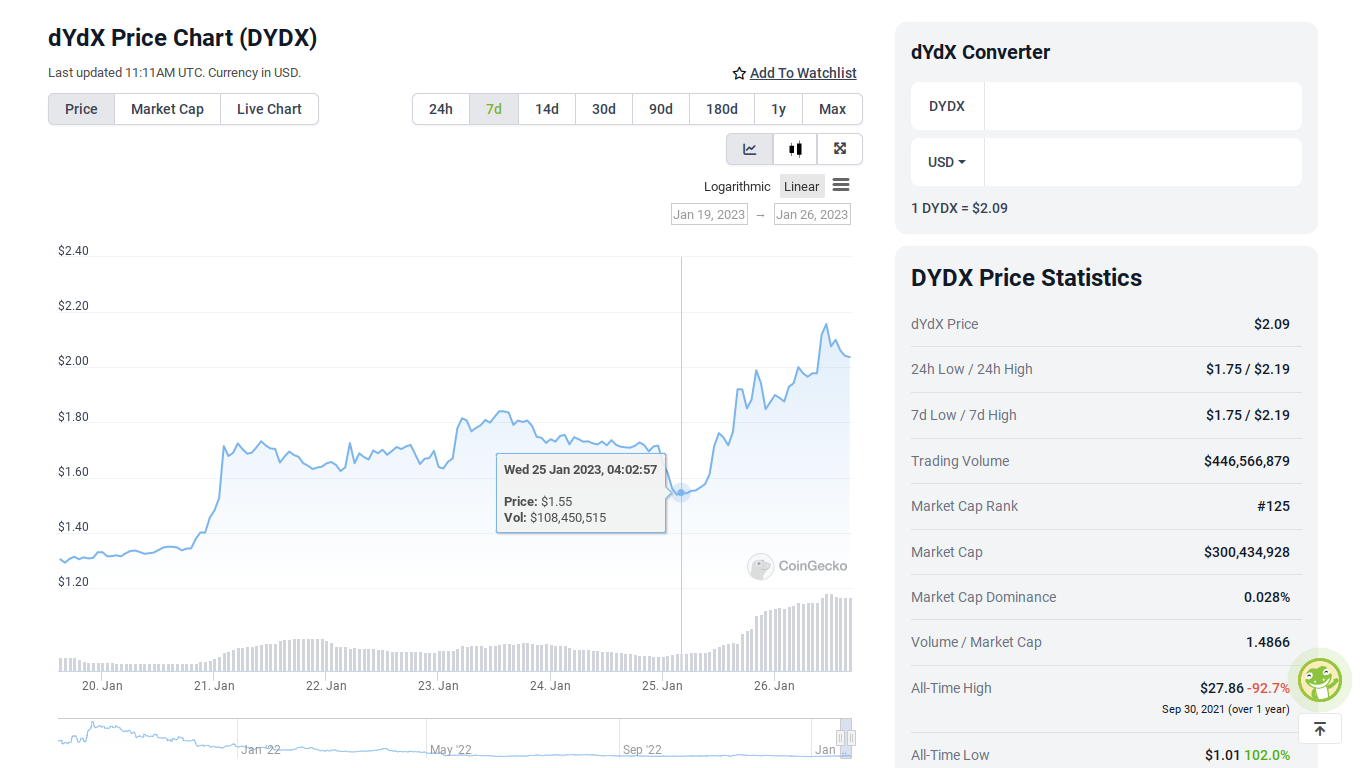Select the Price tab

(x=81, y=109)
